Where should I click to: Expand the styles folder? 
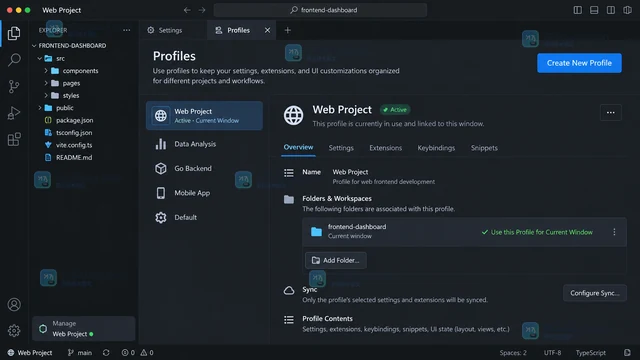tap(46, 96)
